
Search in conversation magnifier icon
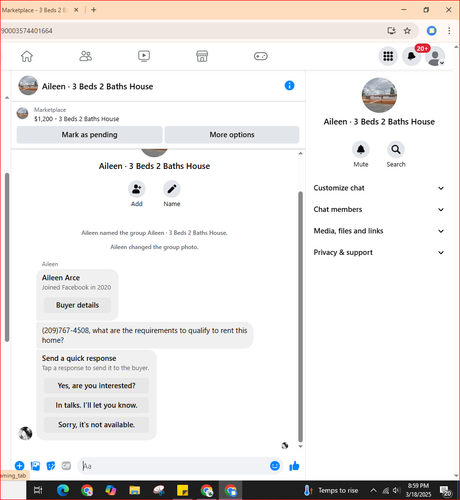point(396,150)
